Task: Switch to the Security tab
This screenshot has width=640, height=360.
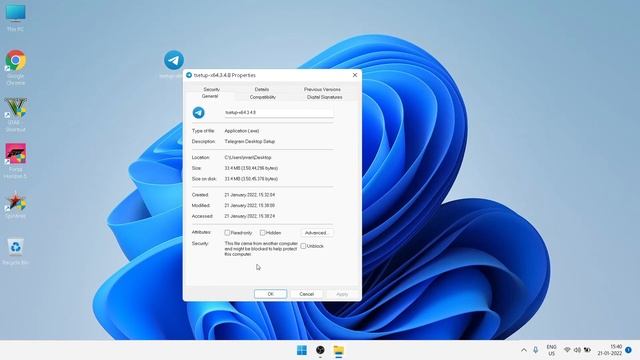Action: pos(211,89)
